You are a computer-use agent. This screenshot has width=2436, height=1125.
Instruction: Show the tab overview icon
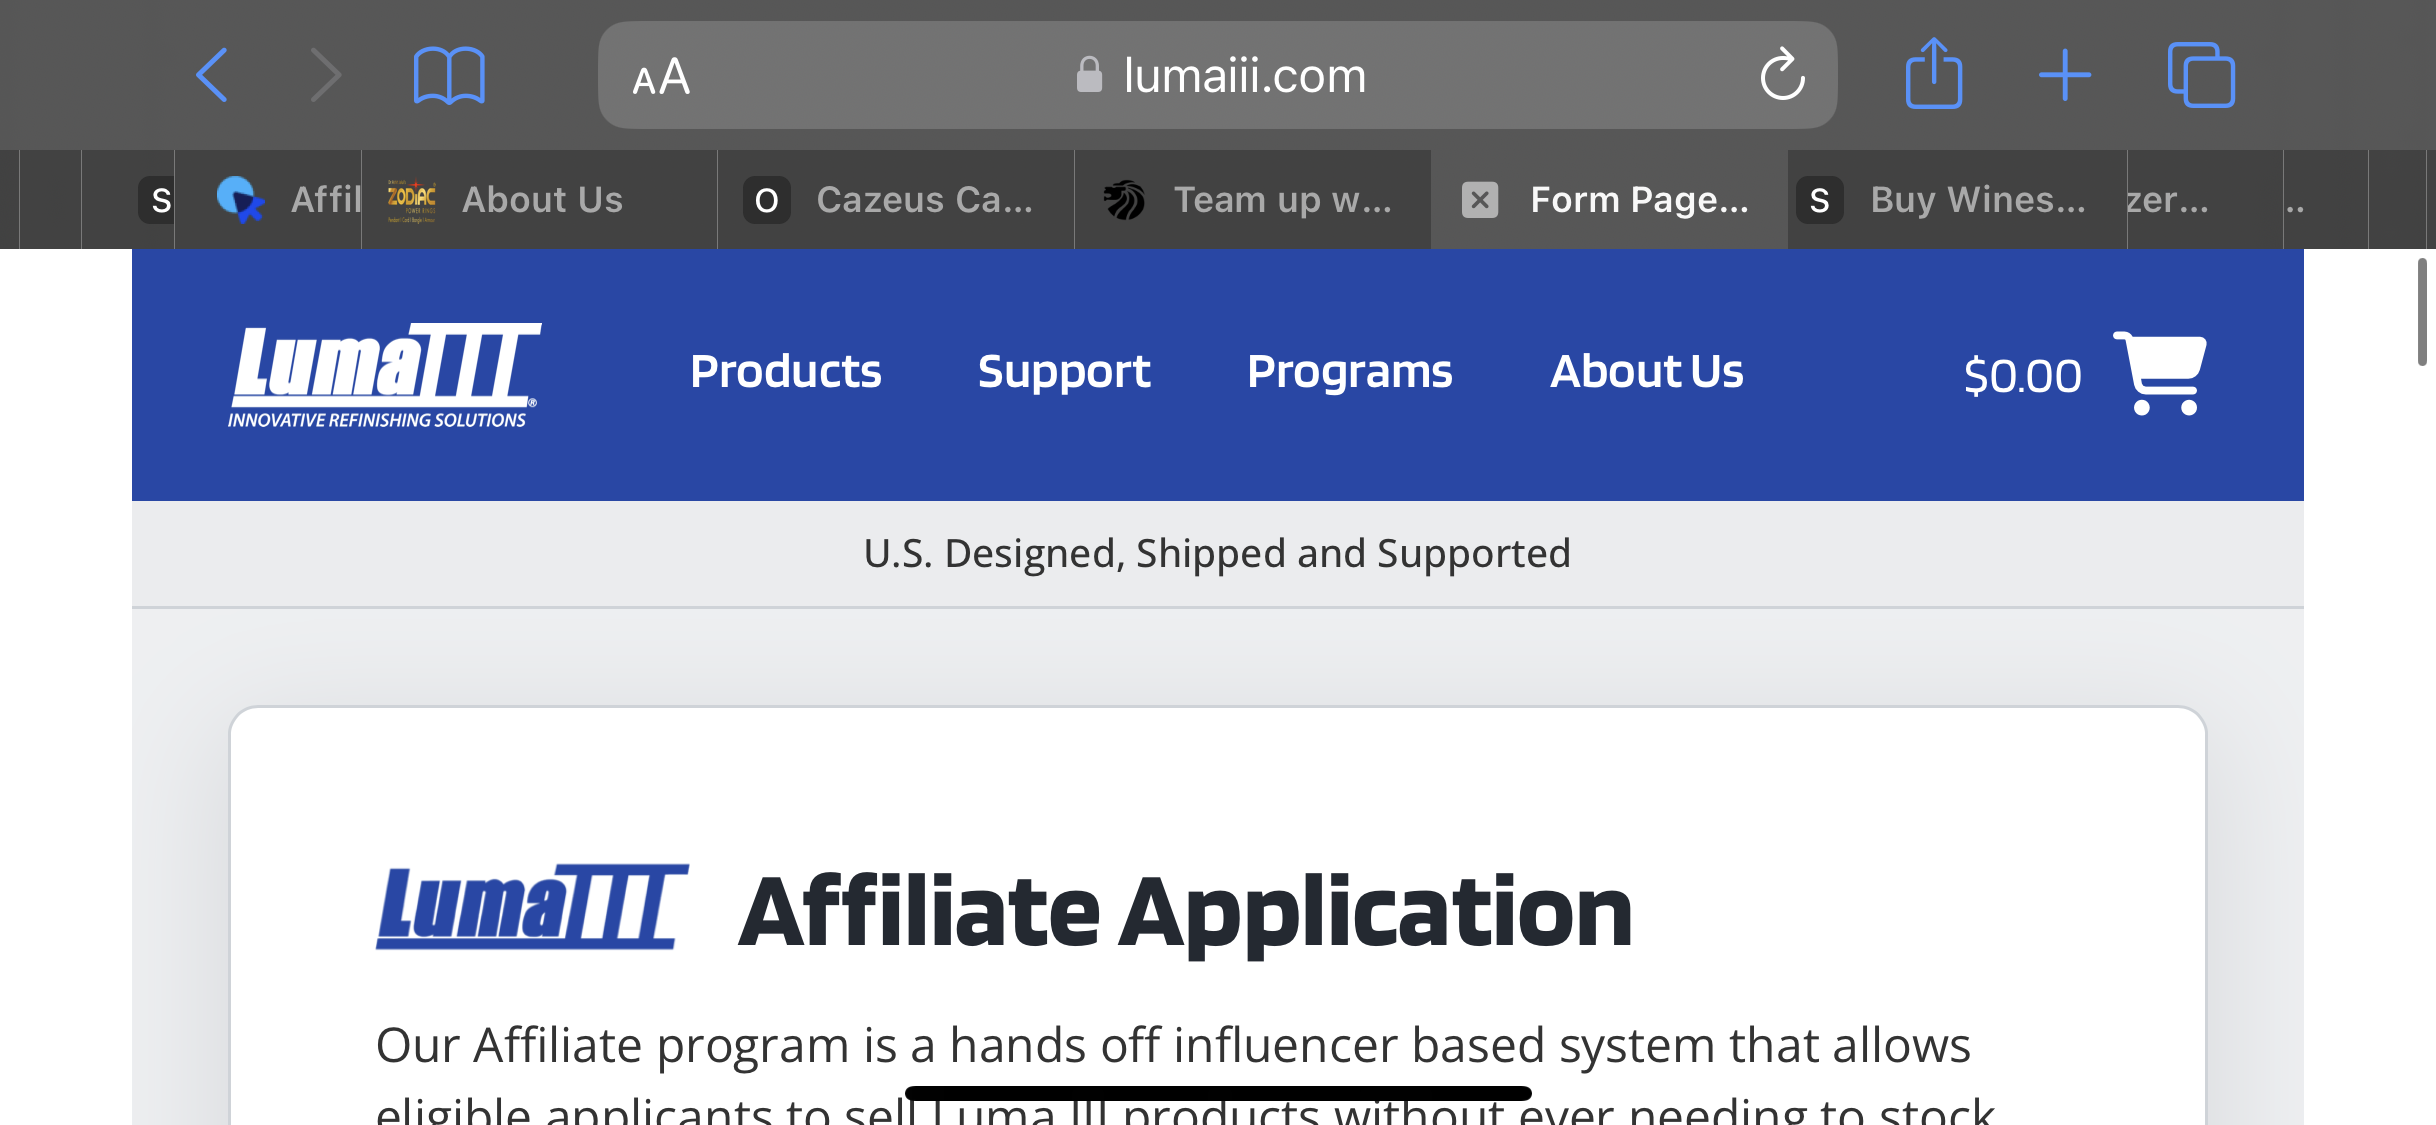click(2200, 74)
